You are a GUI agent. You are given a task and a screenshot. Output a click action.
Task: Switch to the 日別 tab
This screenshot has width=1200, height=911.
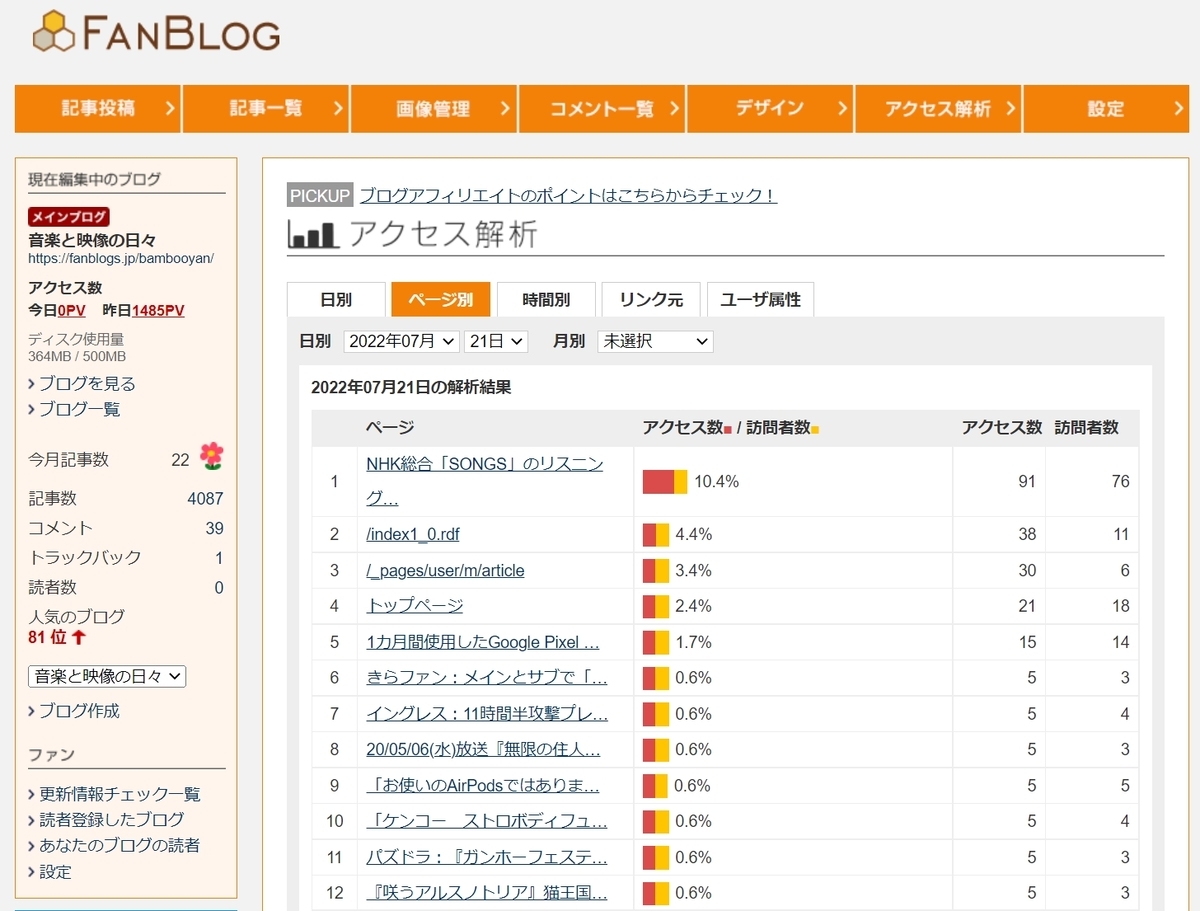[x=336, y=300]
